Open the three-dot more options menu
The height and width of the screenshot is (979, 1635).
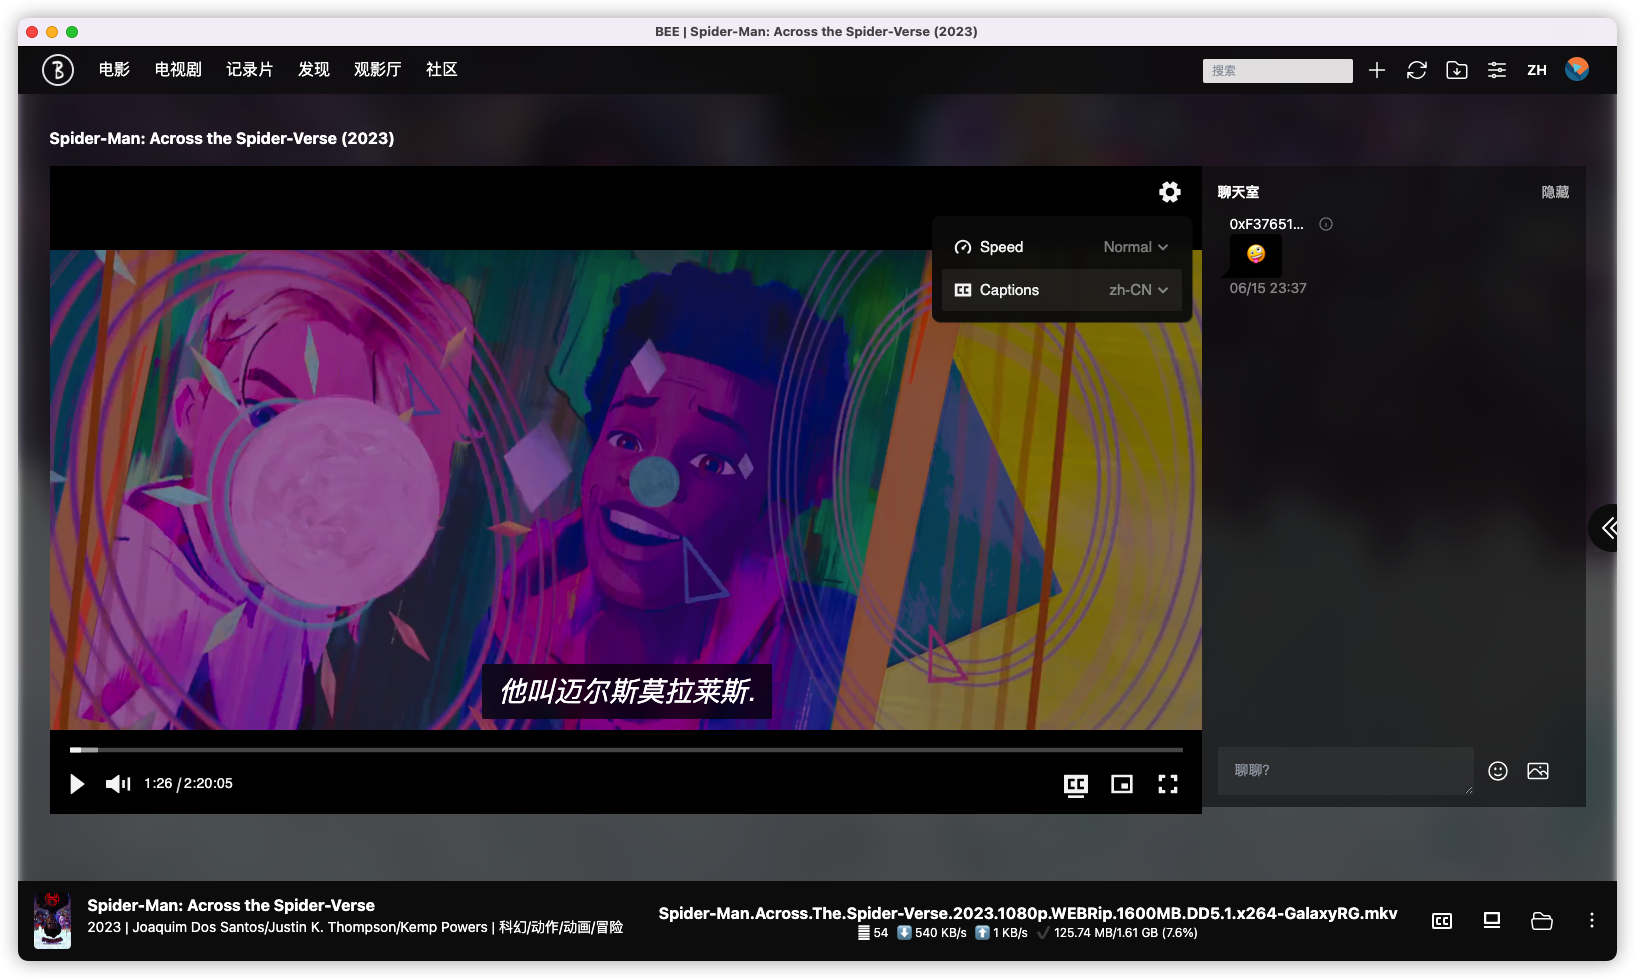pos(1591,921)
